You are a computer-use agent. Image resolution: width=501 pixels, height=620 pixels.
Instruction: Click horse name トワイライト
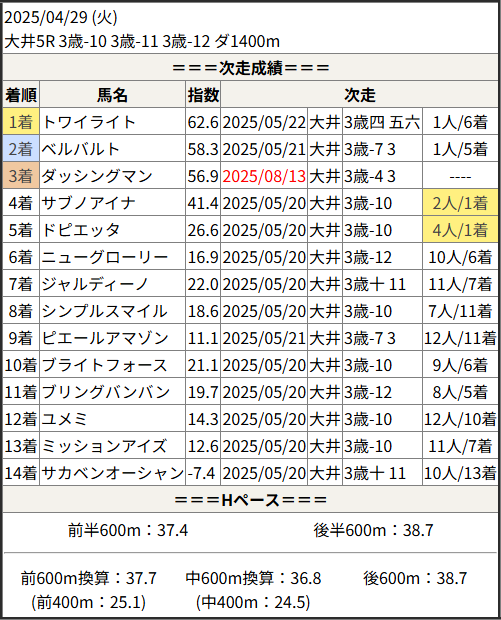tap(89, 122)
